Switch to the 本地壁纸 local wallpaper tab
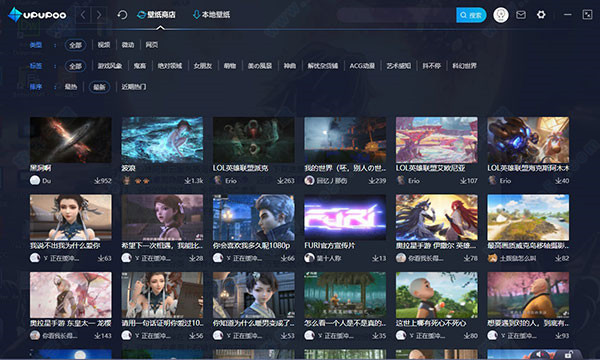 [212, 15]
